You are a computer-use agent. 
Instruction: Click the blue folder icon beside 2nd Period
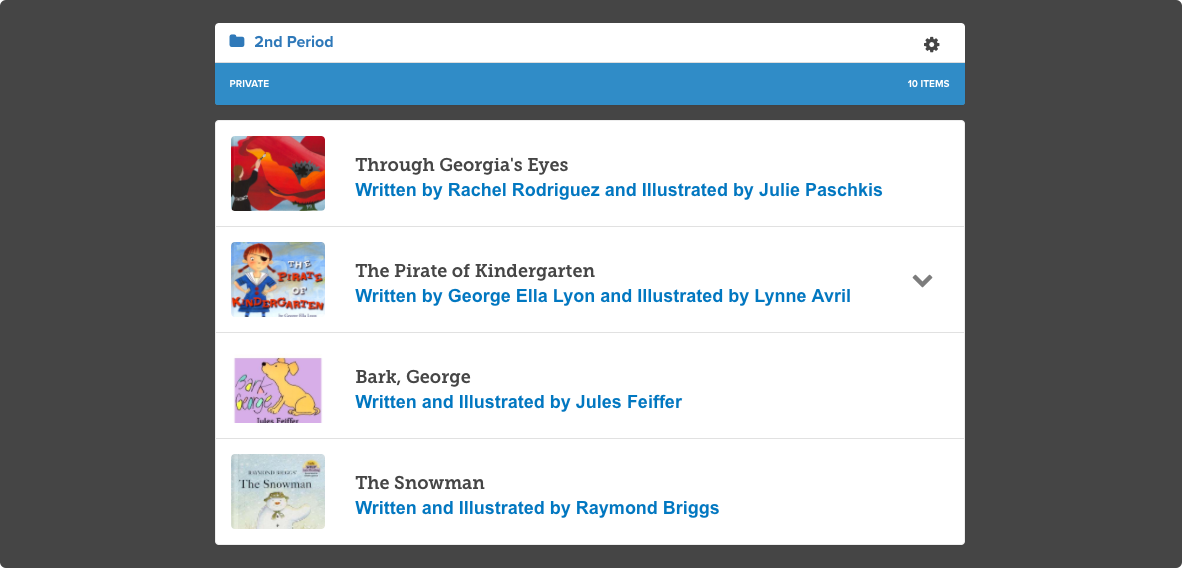point(237,41)
